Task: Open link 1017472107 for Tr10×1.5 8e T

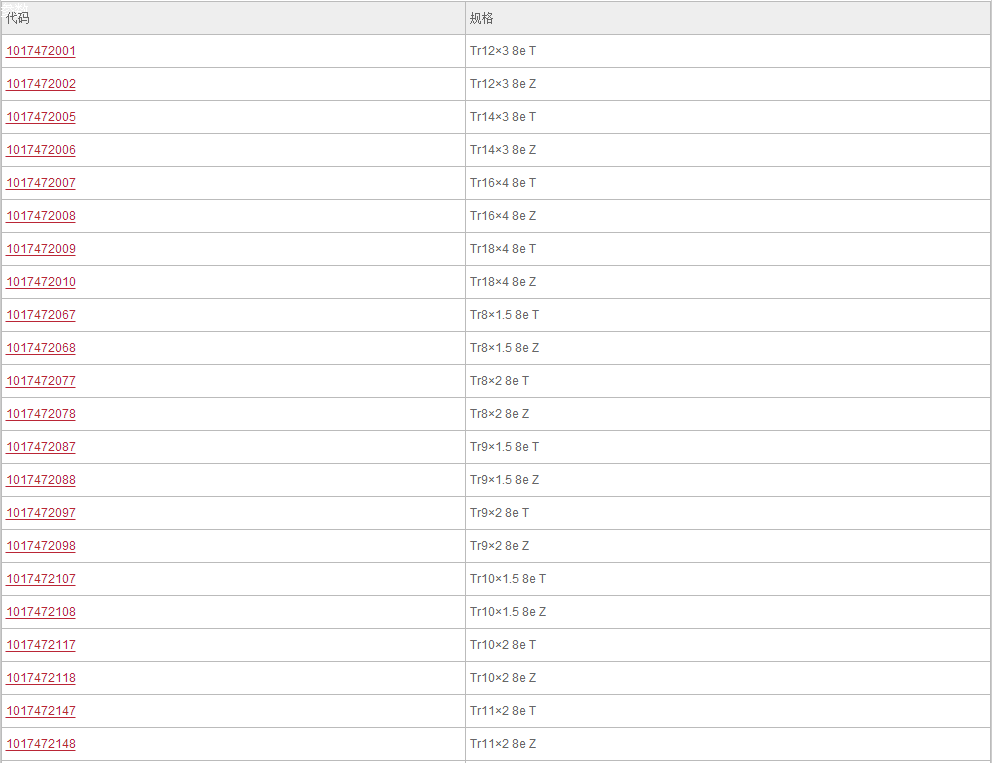Action: [x=41, y=579]
